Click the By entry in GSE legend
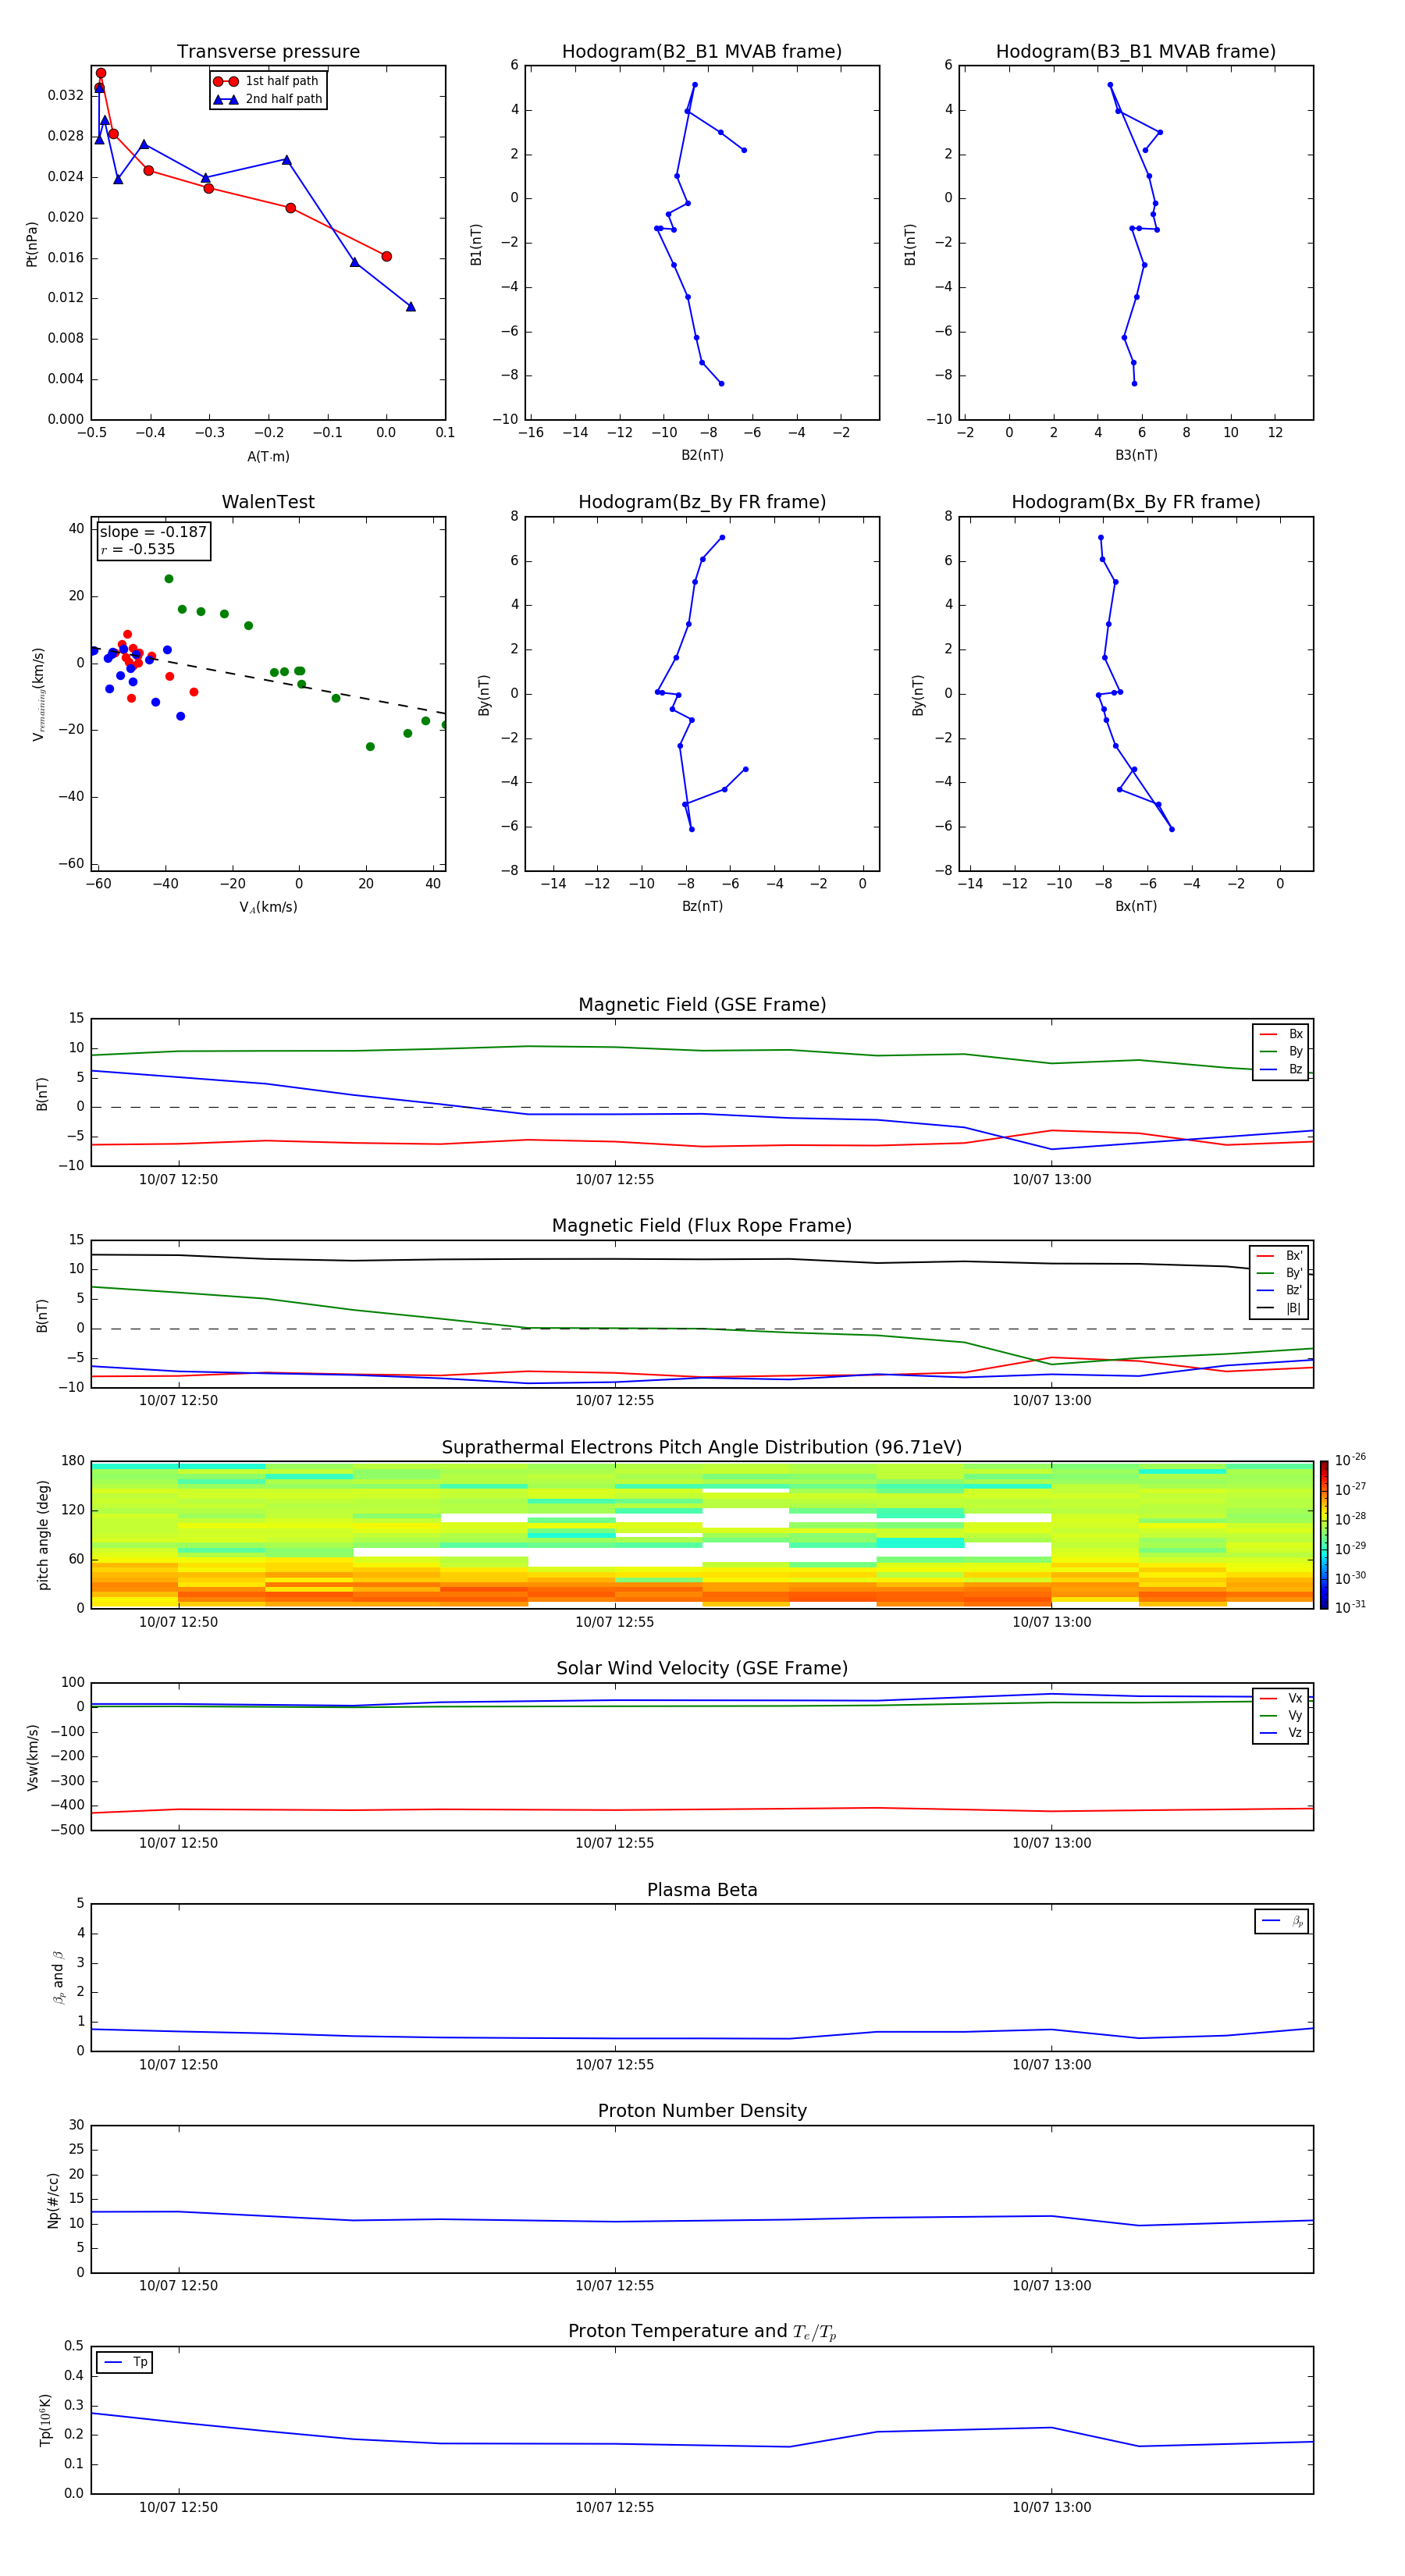Screen dimensions: 1405x2576 pos(1281,1051)
